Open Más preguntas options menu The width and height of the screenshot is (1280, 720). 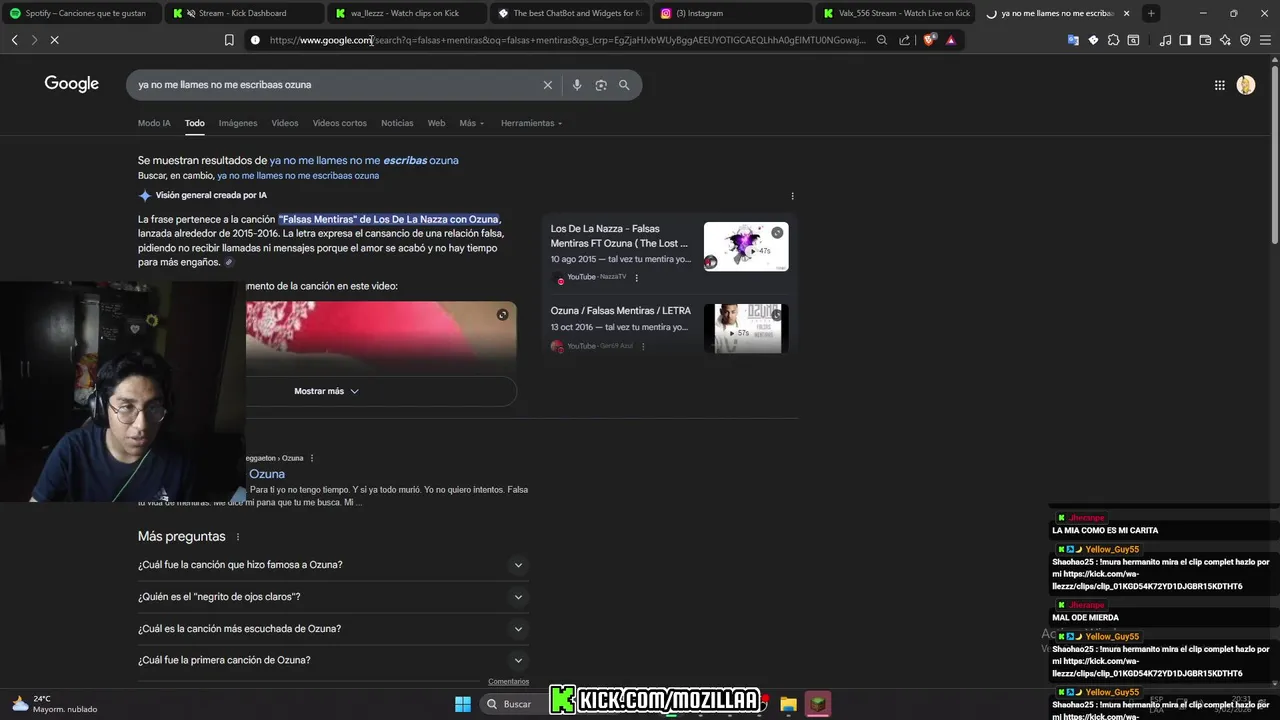point(238,537)
